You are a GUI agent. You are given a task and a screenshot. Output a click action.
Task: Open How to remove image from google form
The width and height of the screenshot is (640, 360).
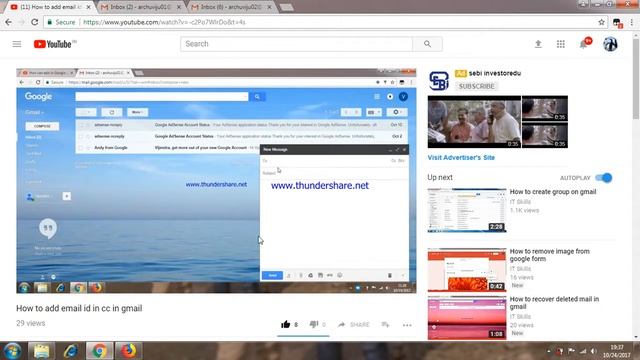tap(549, 255)
